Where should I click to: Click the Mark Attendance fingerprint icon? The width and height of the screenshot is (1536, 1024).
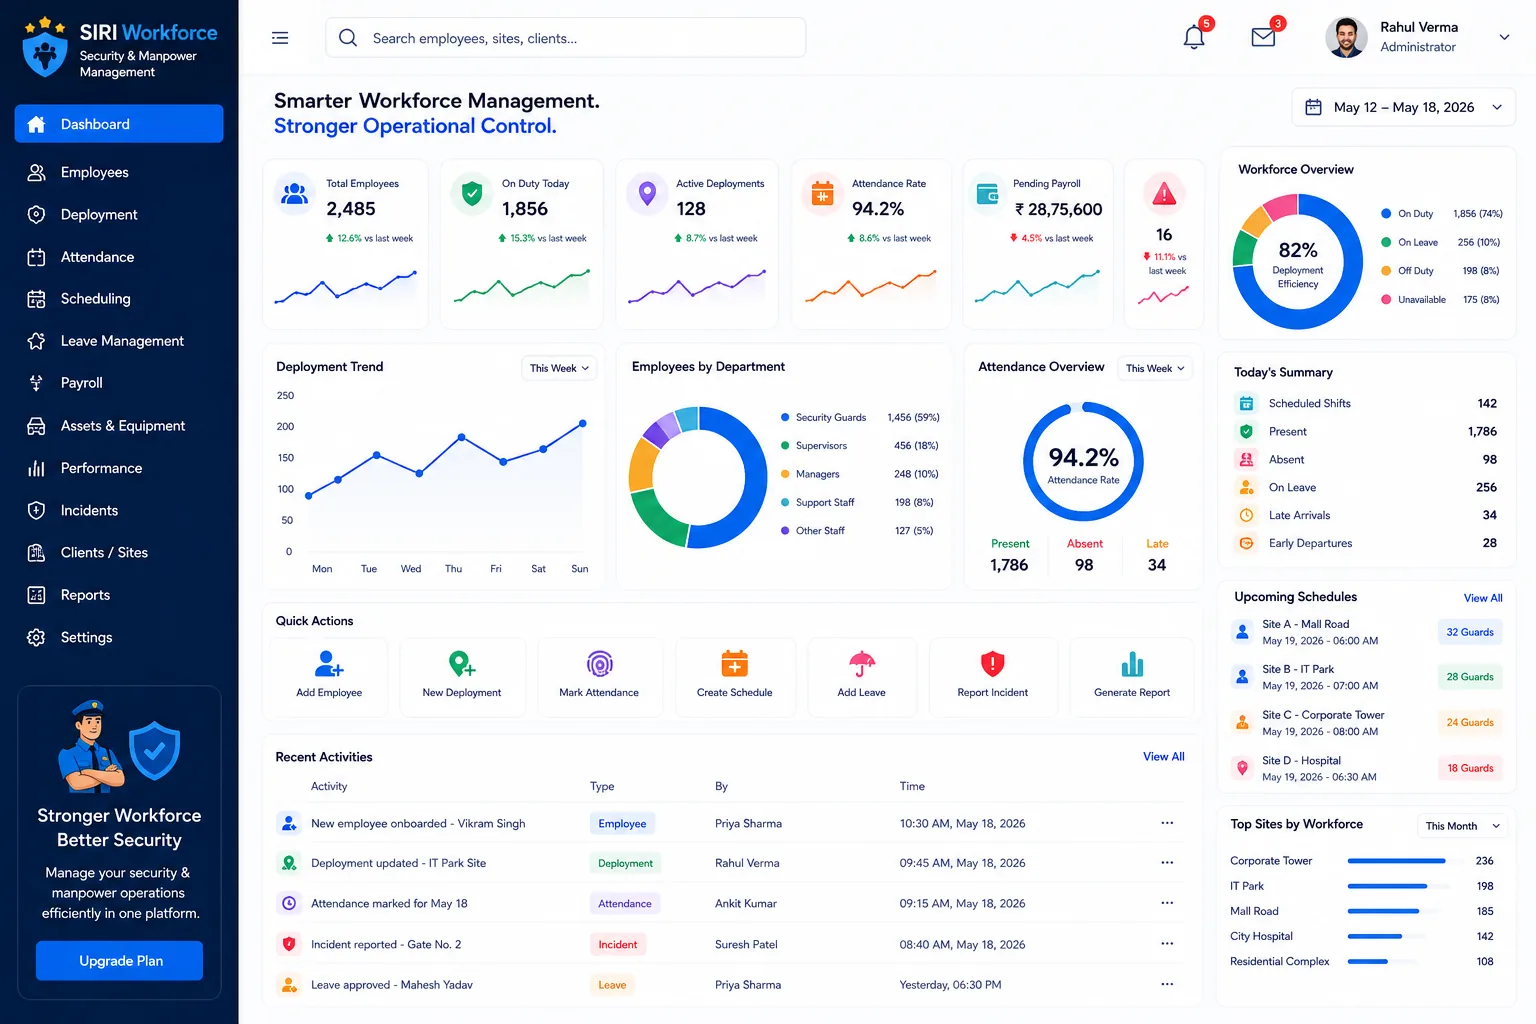click(x=599, y=663)
